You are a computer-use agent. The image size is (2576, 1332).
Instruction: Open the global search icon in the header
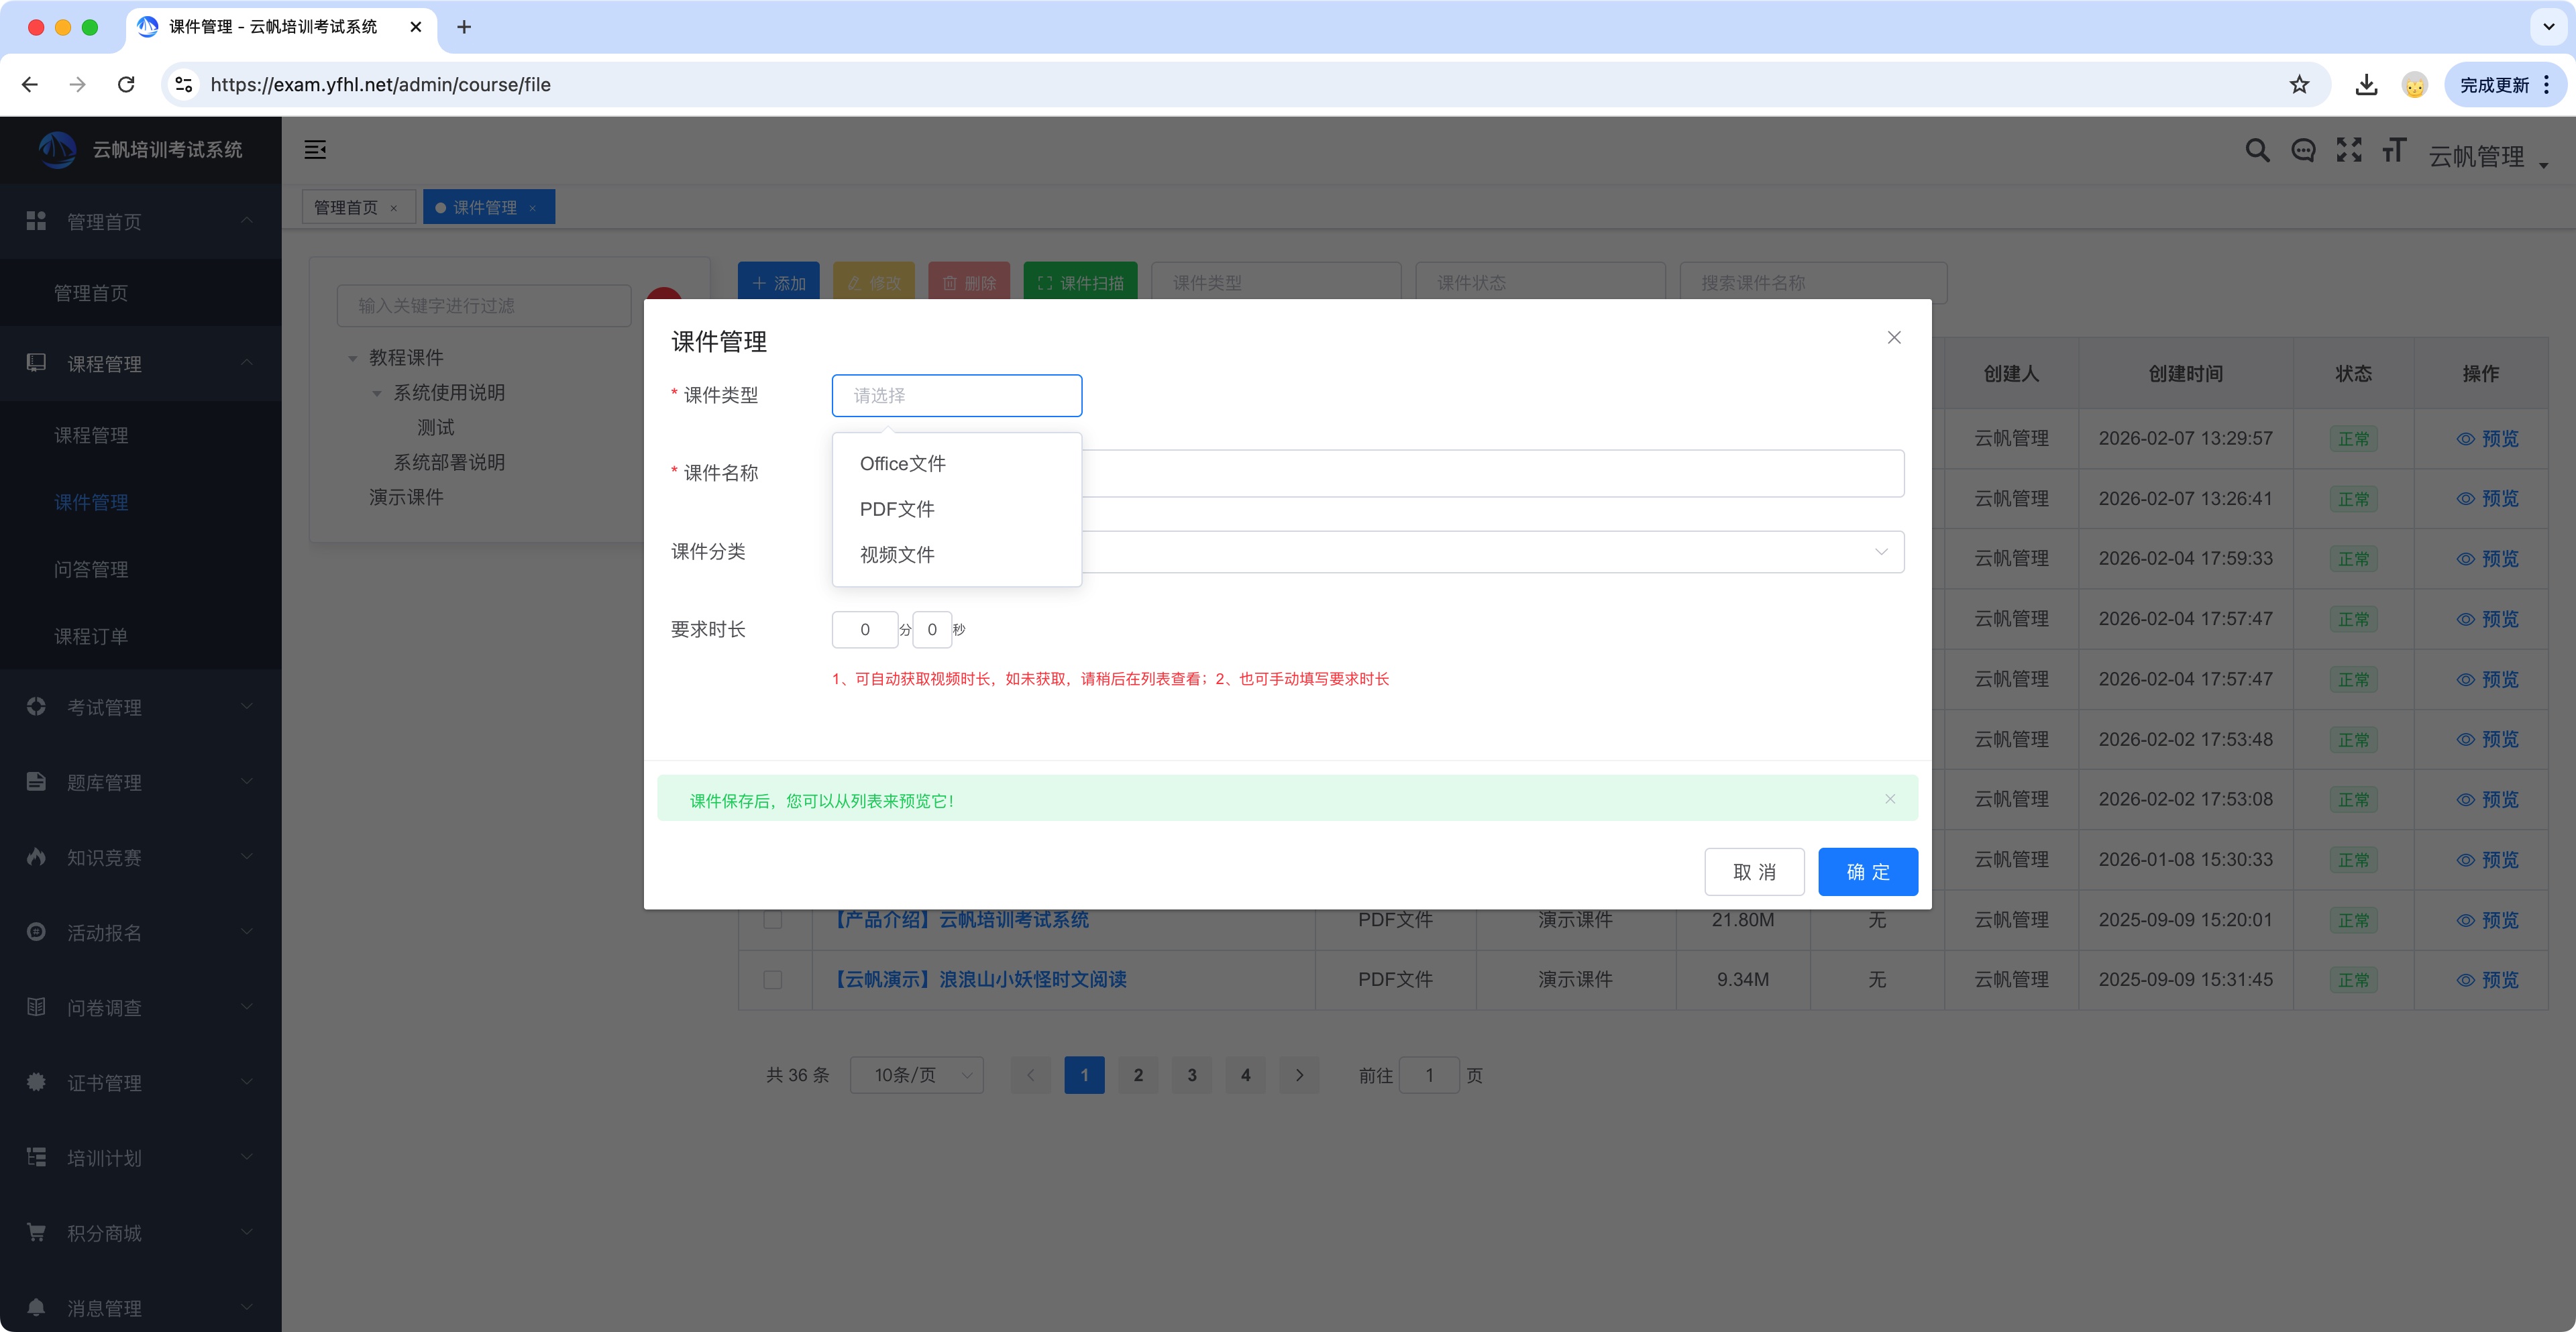[2257, 150]
